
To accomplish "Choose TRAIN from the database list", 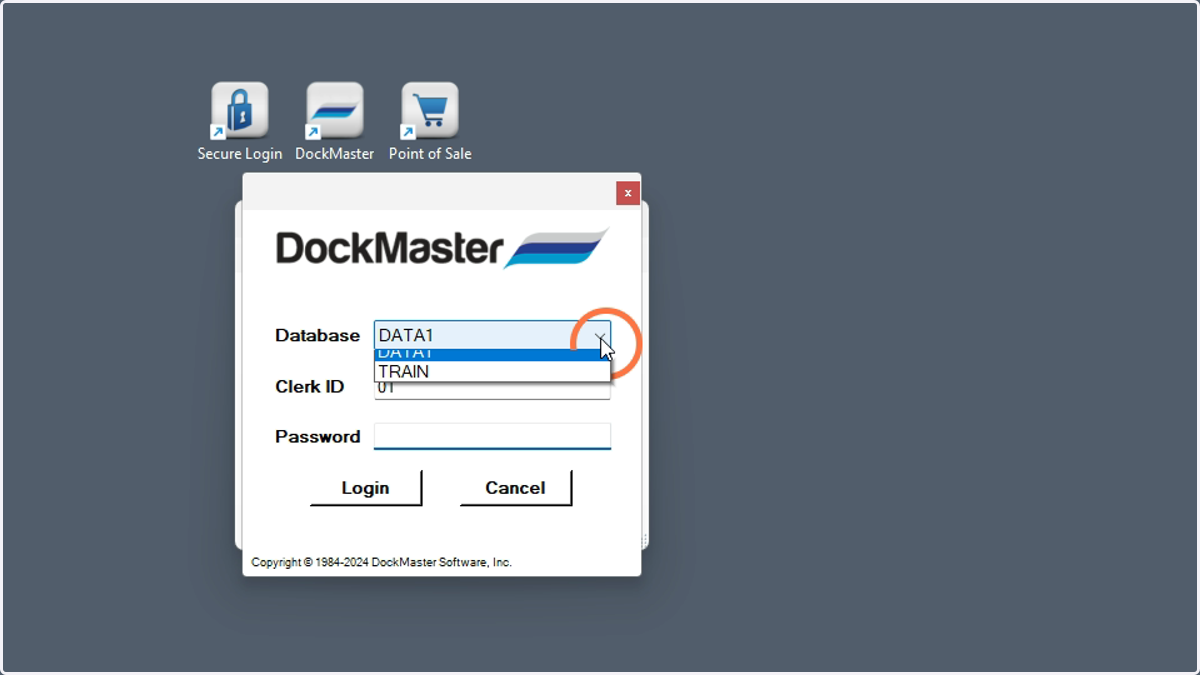I will click(x=492, y=371).
